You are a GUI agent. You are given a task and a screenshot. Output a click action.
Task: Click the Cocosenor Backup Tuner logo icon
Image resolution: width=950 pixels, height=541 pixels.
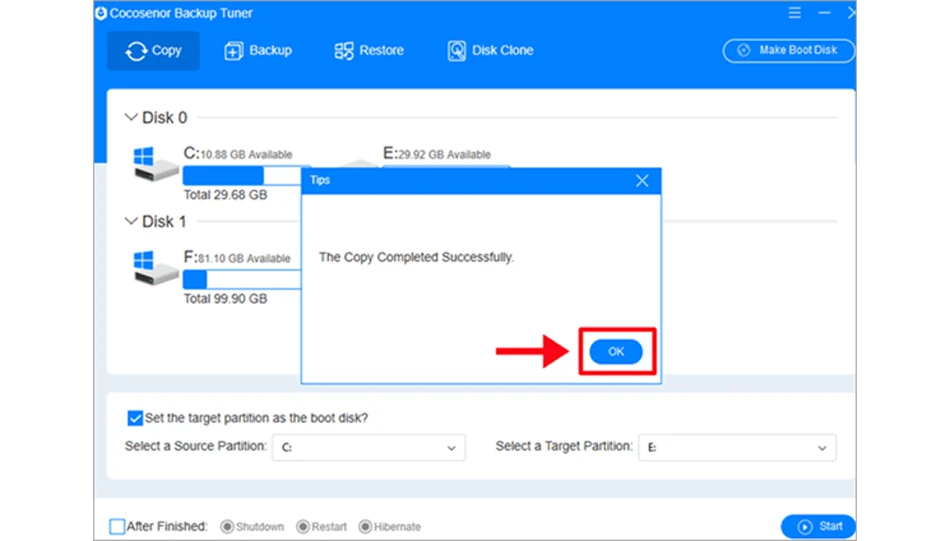[101, 13]
